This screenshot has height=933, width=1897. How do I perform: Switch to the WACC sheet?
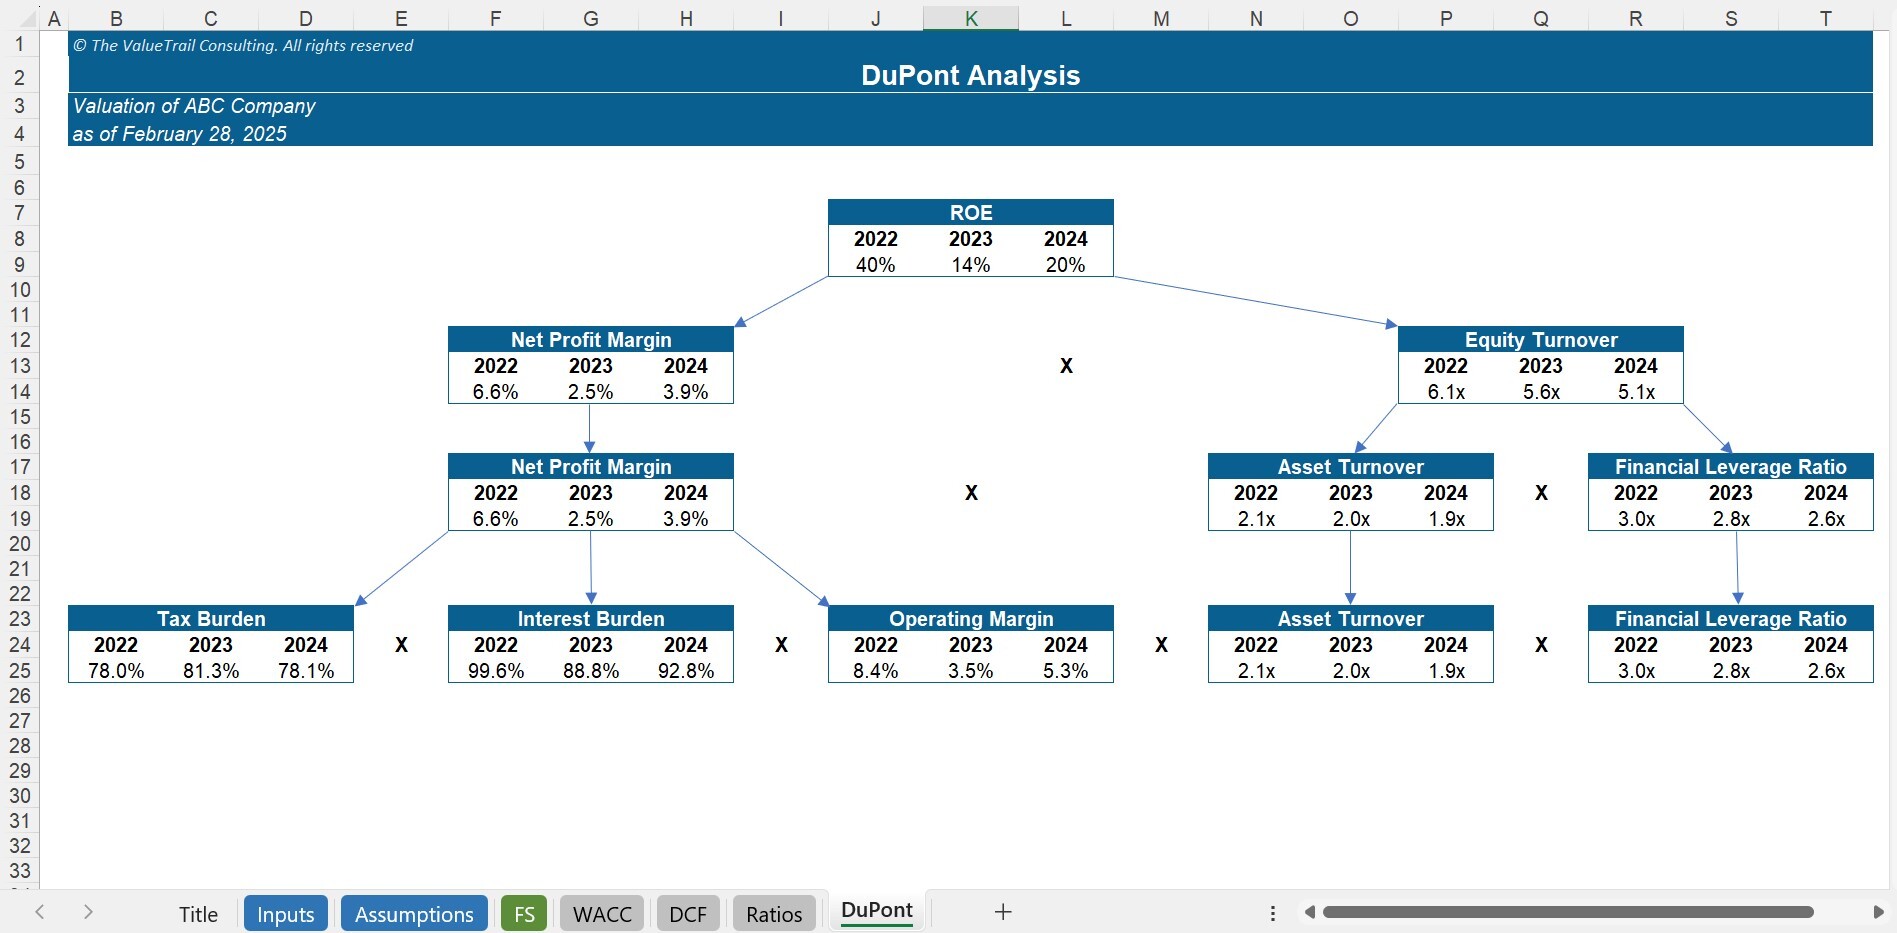pyautogui.click(x=601, y=912)
